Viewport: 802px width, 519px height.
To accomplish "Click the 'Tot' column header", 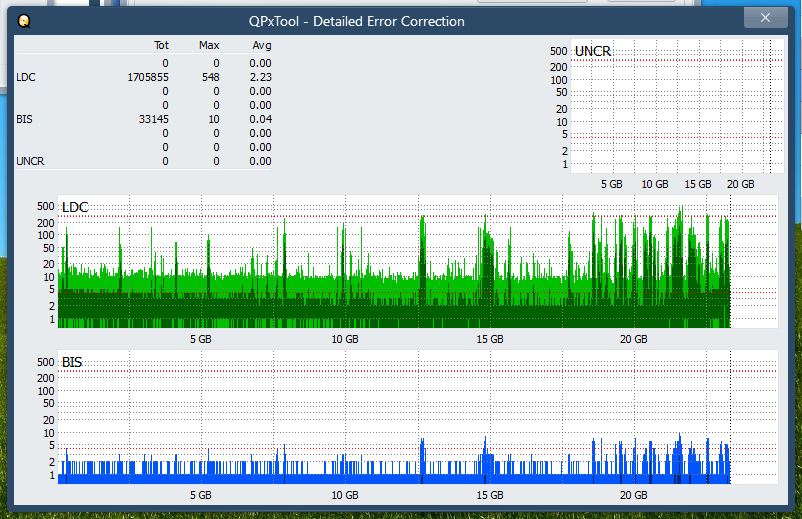I will point(161,45).
